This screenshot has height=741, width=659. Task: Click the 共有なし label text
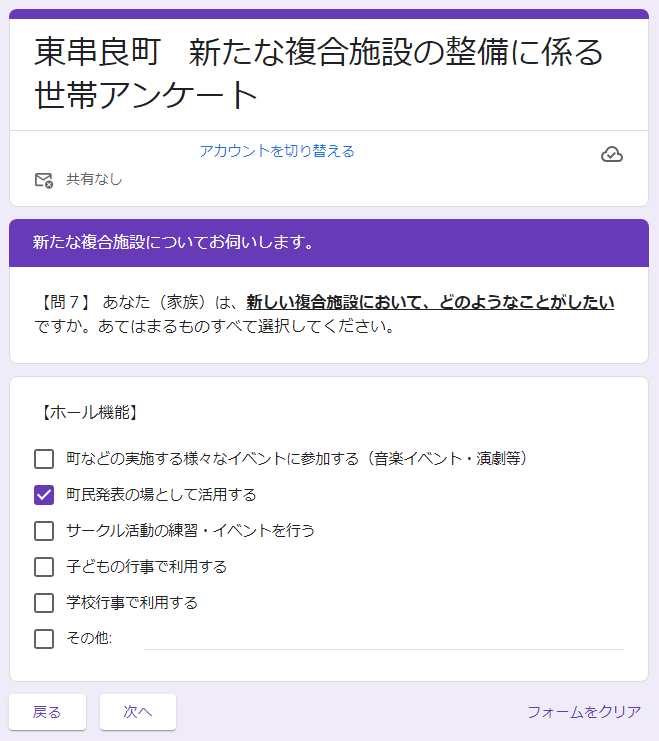[x=94, y=180]
